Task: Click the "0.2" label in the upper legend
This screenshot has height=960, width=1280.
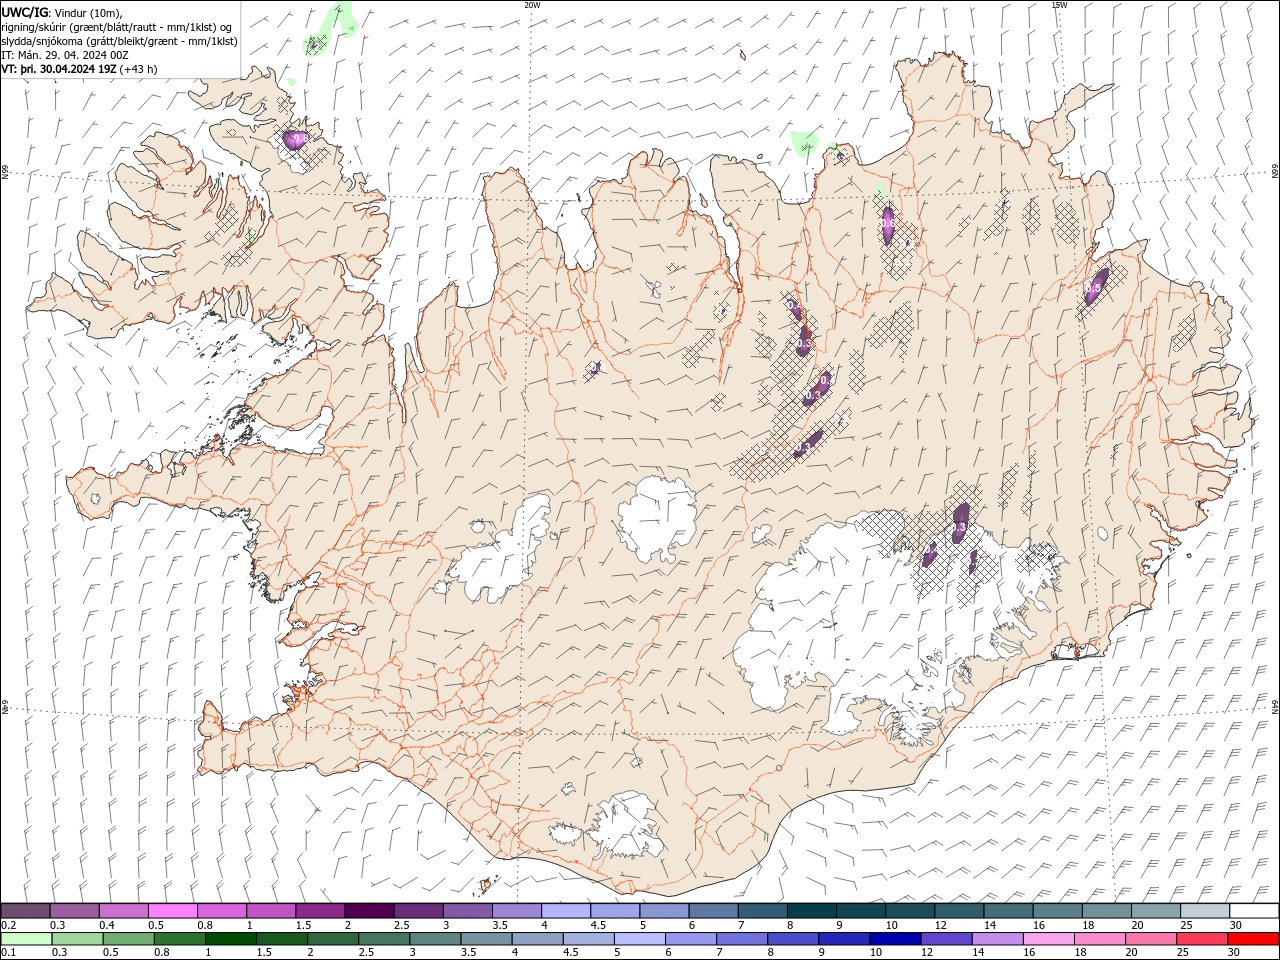Action: point(7,925)
